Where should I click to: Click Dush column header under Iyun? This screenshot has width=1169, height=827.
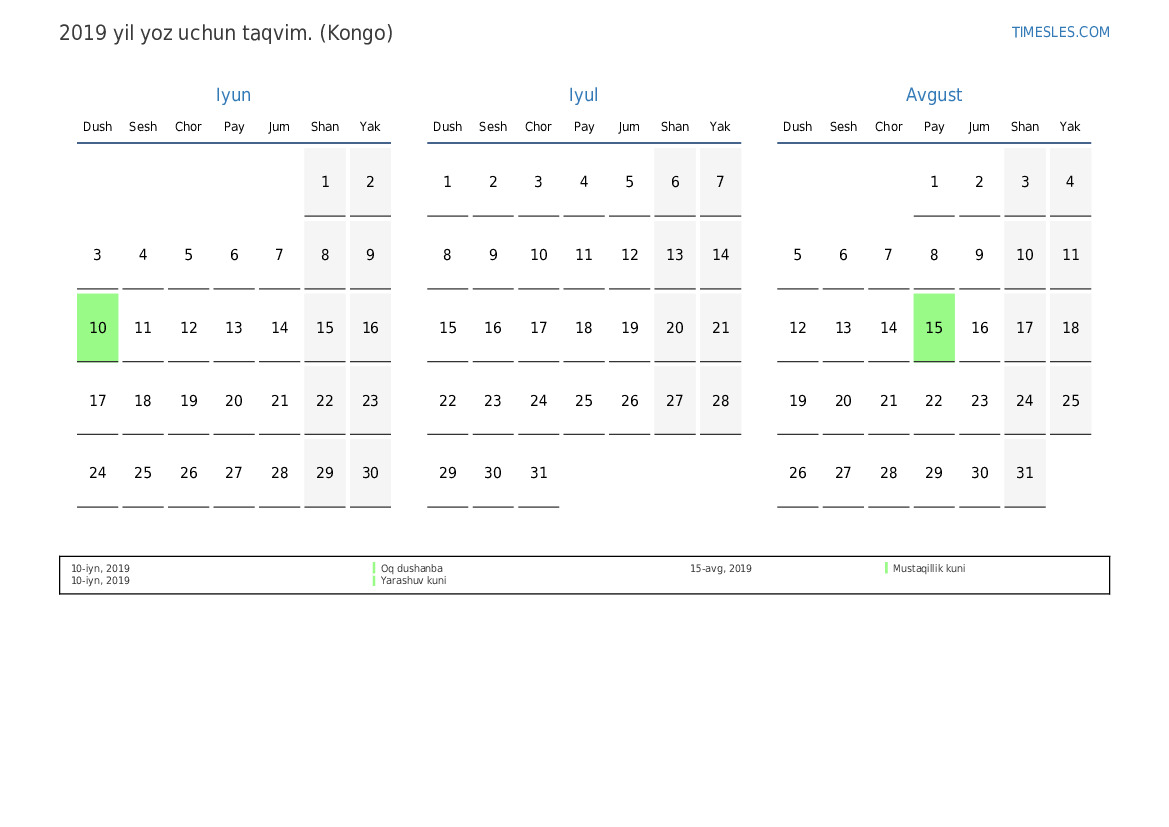click(x=98, y=127)
